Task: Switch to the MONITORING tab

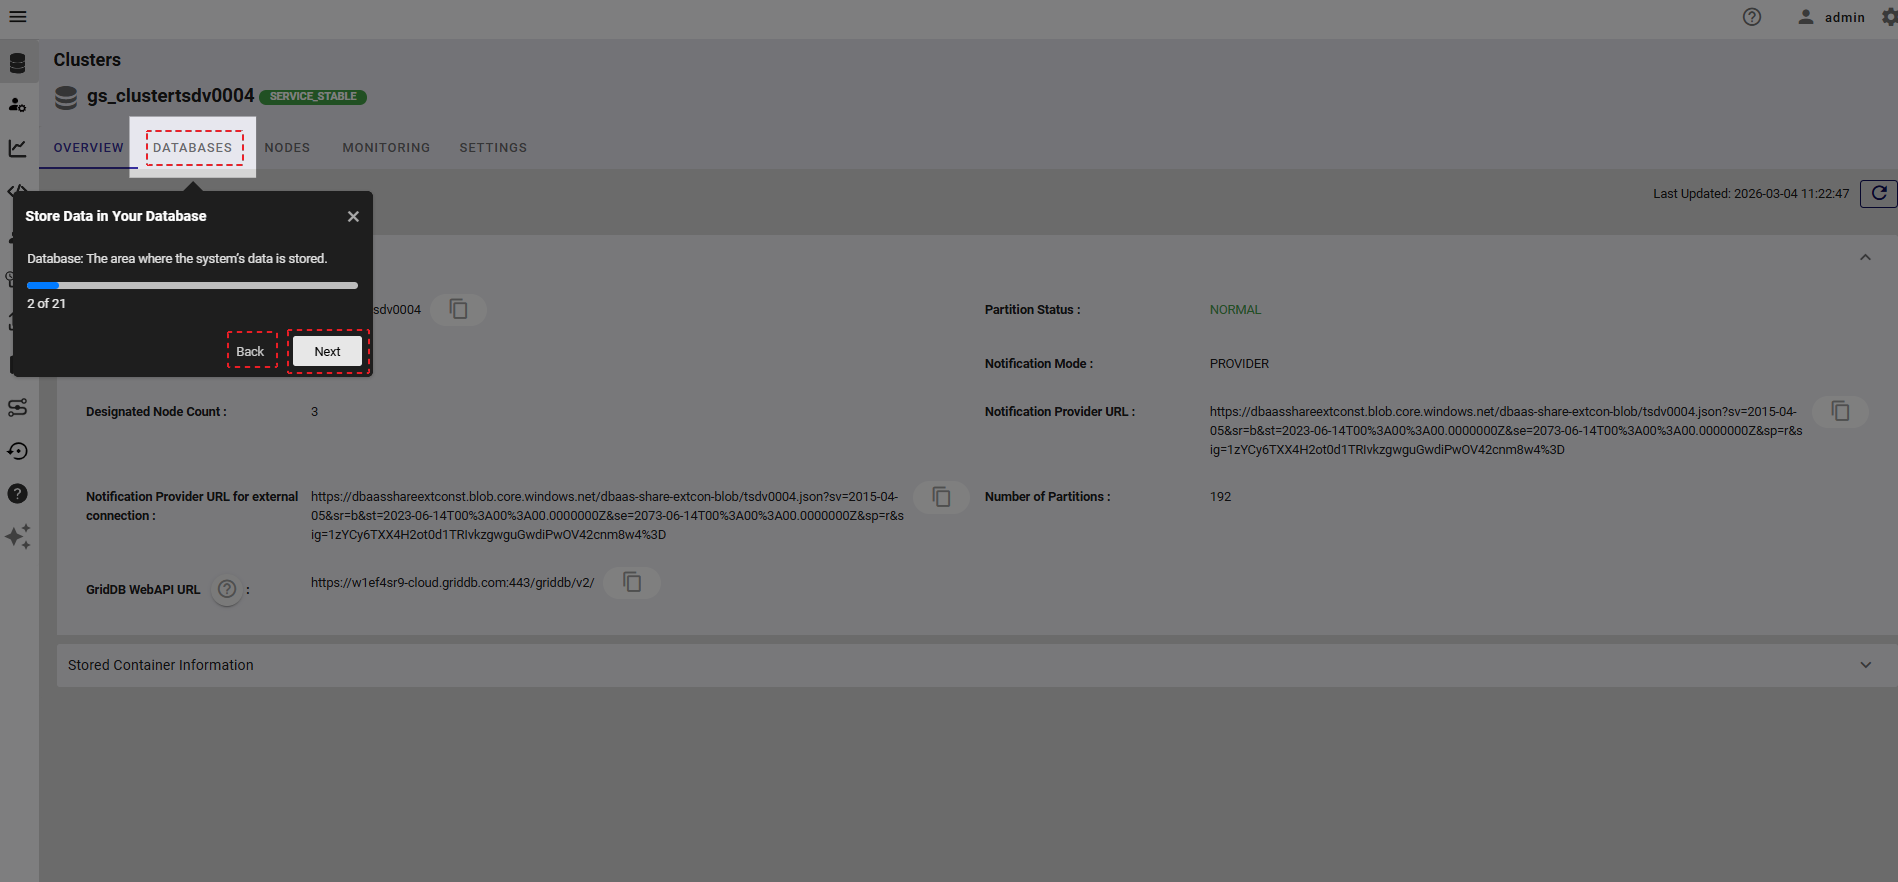Action: (x=386, y=148)
